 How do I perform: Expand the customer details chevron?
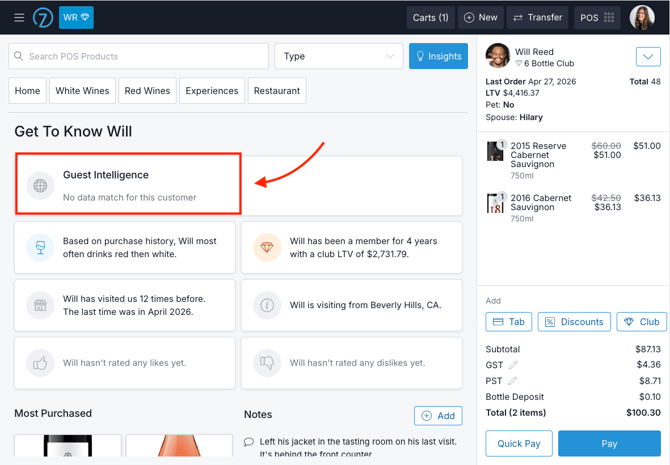pos(648,56)
